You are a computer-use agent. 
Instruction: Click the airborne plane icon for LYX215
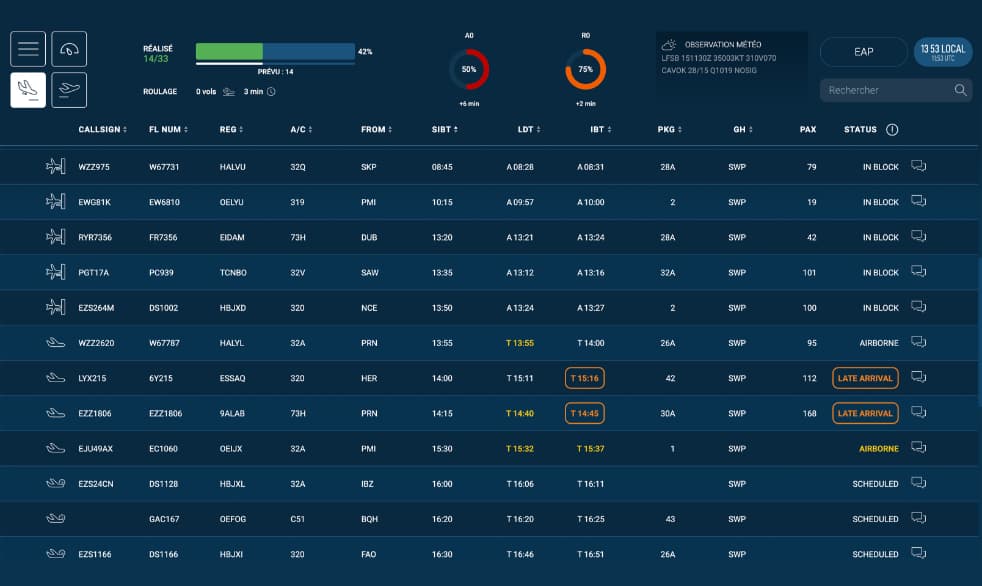(x=56, y=378)
